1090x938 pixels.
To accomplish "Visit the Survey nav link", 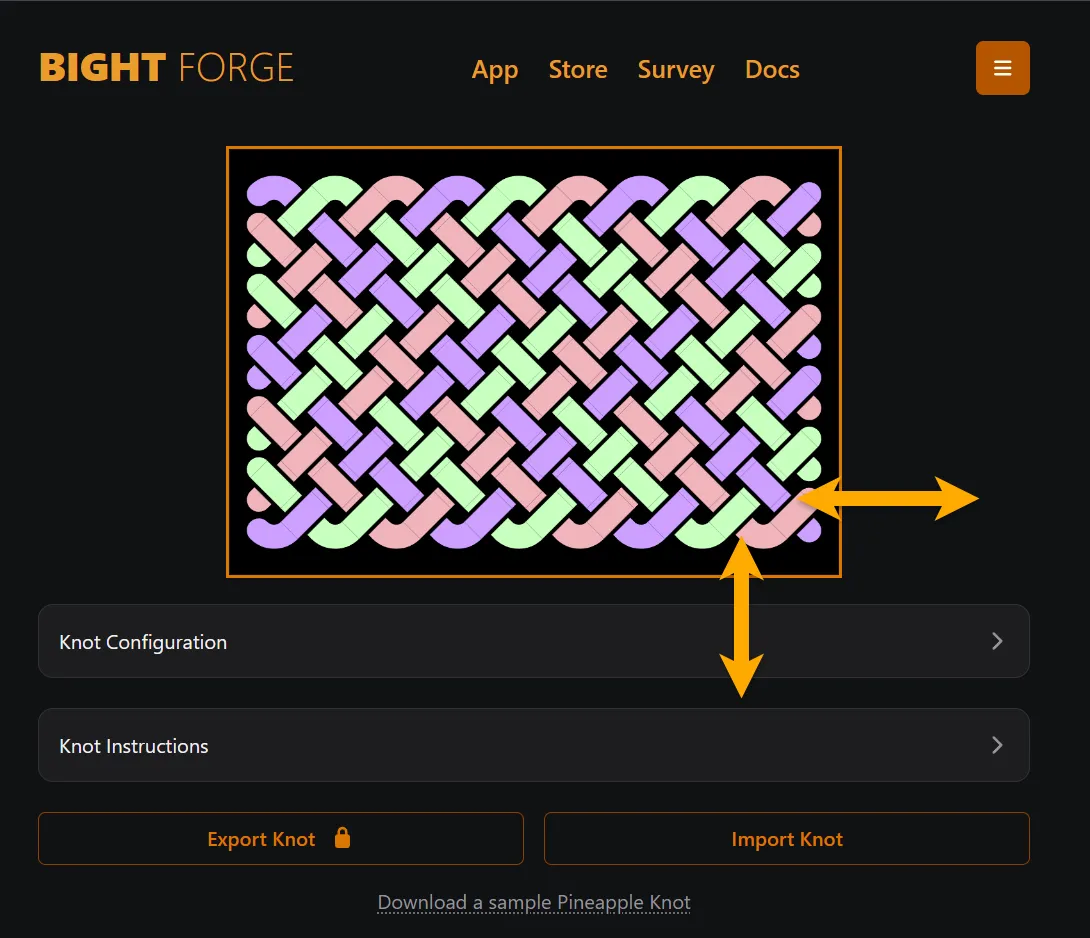I will pyautogui.click(x=676, y=70).
